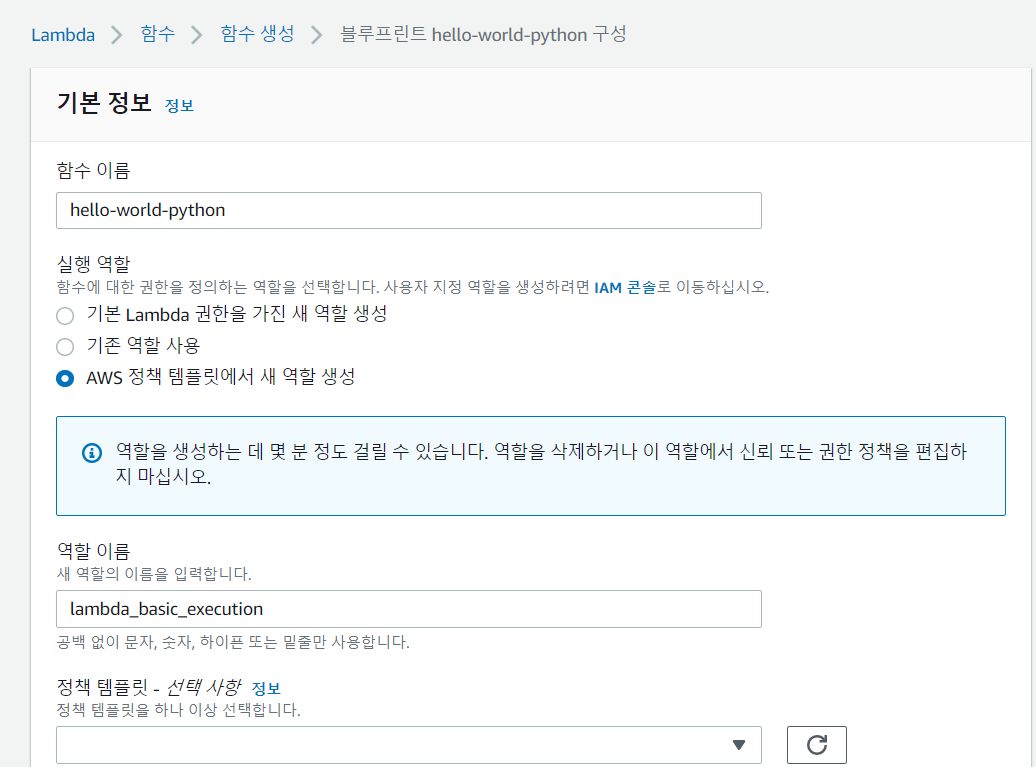Open the 함수 생성 breadcrumb link
1036x768 pixels.
click(257, 34)
